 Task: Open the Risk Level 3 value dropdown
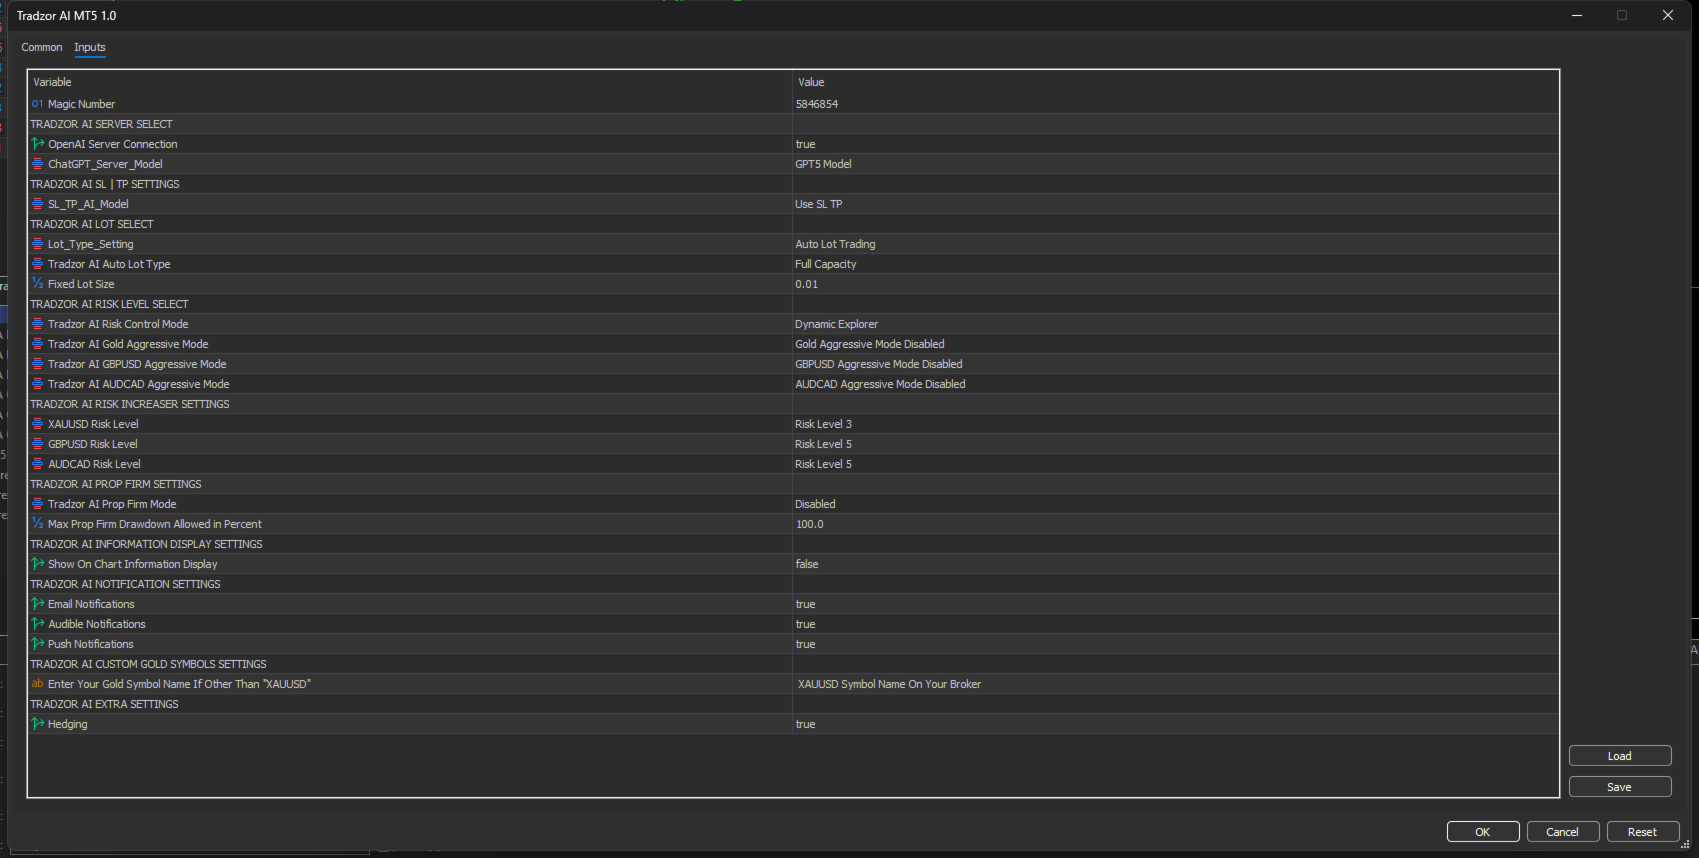pos(1175,424)
